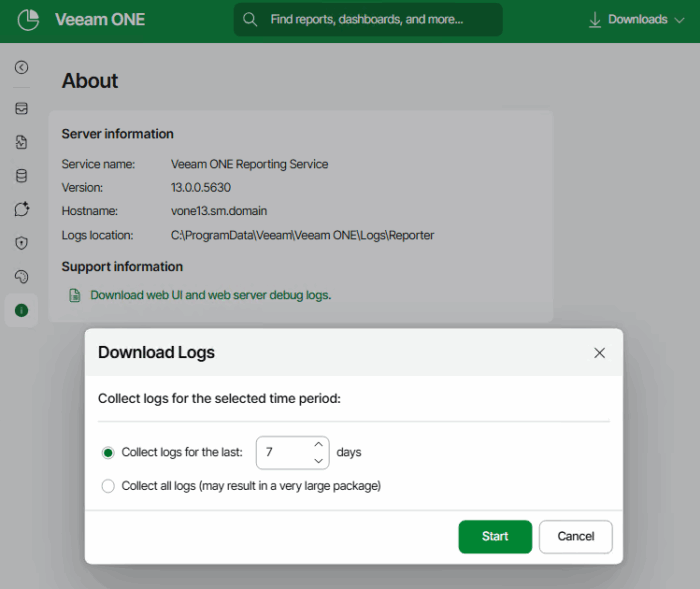Click the Downloads label
Screen dimensions: 700x589
638,20
